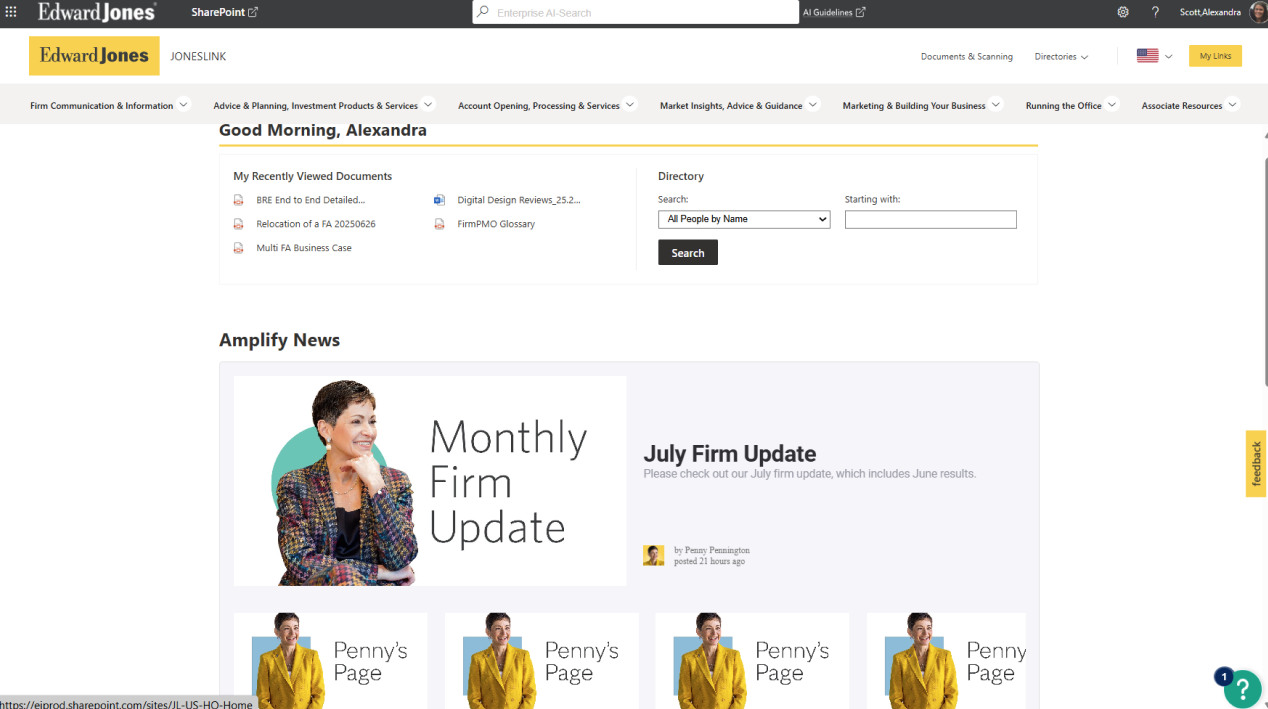Image resolution: width=1268 pixels, height=709 pixels.
Task: Click Edward Jones logo in top black bar
Action: coord(97,12)
